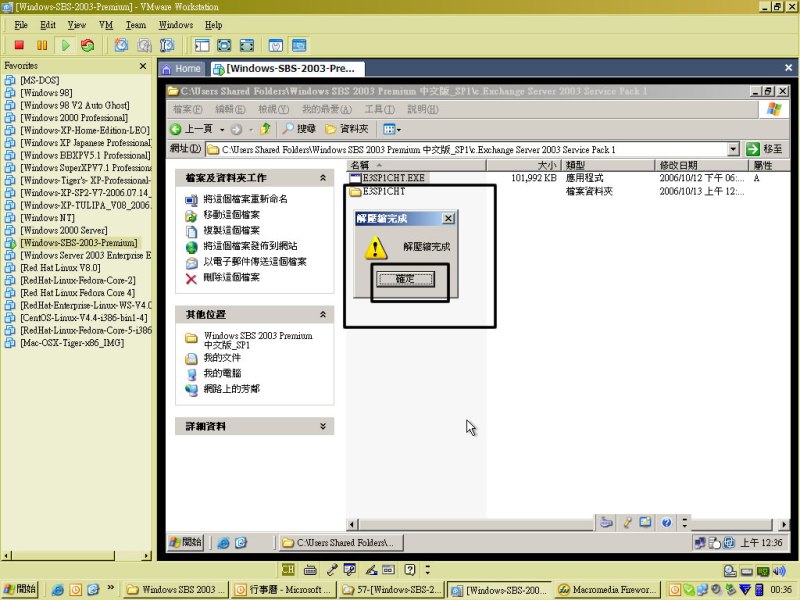Select [Windows NT] in Favorites
800x600 pixels.
point(47,218)
